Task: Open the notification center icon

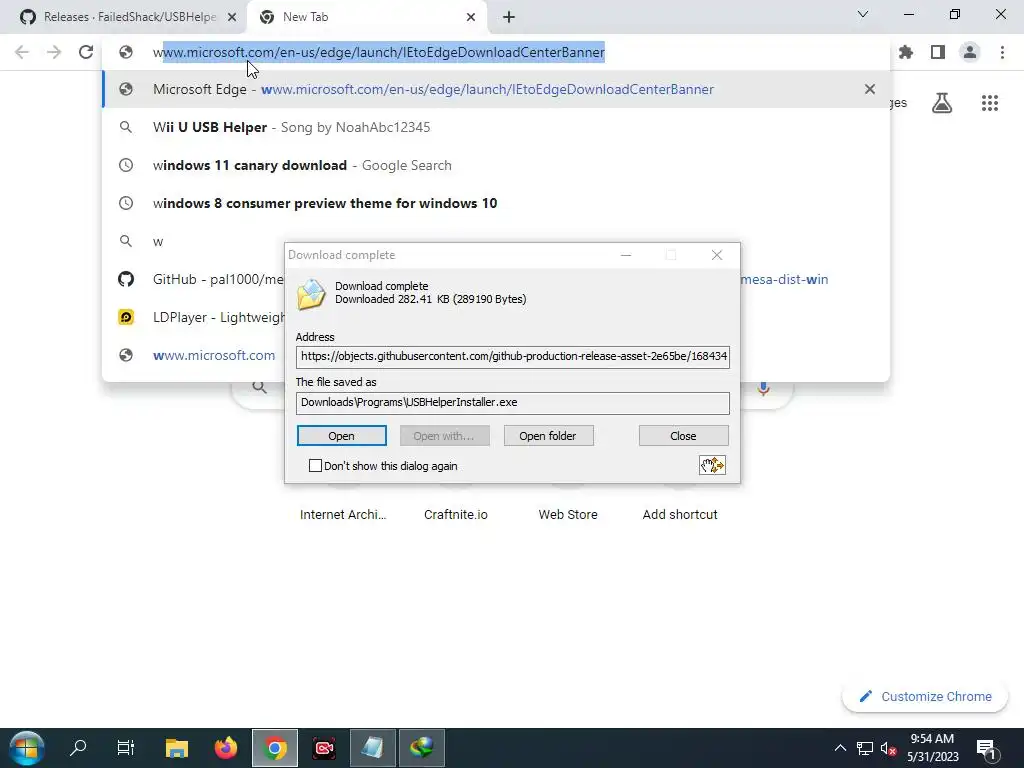Action: tap(987, 749)
